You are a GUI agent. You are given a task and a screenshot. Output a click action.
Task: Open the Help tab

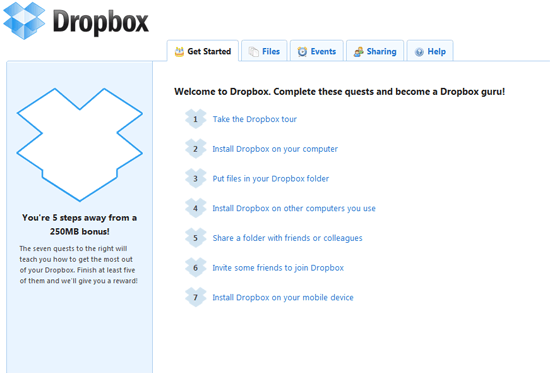[x=430, y=51]
